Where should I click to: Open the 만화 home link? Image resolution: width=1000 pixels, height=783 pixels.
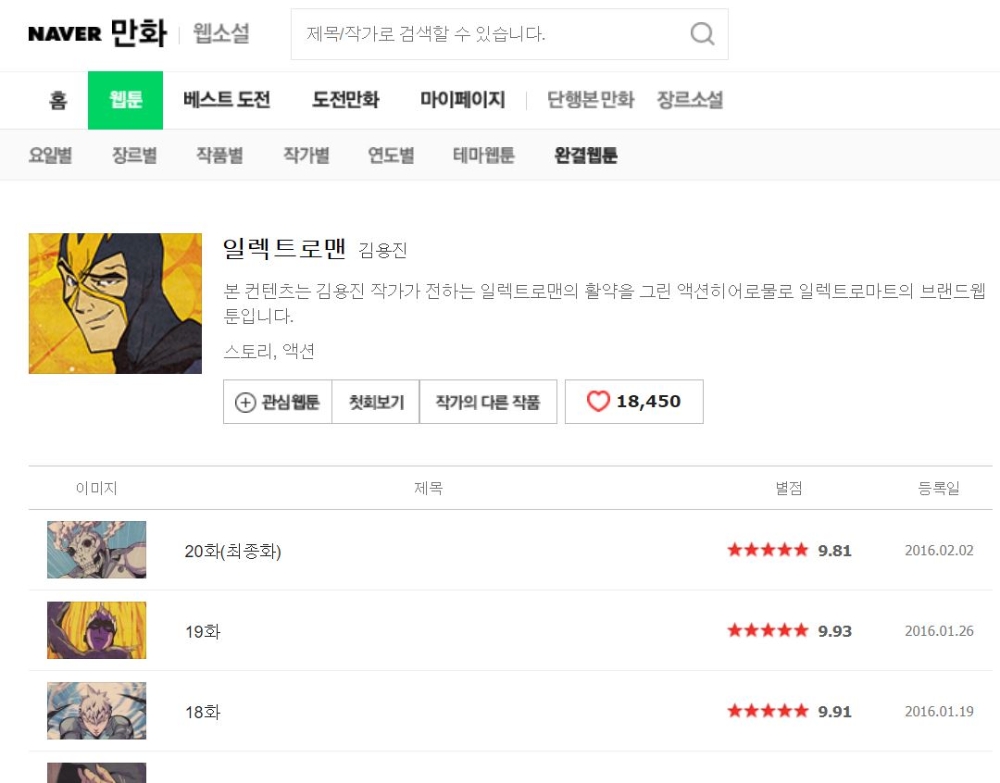tap(138, 33)
